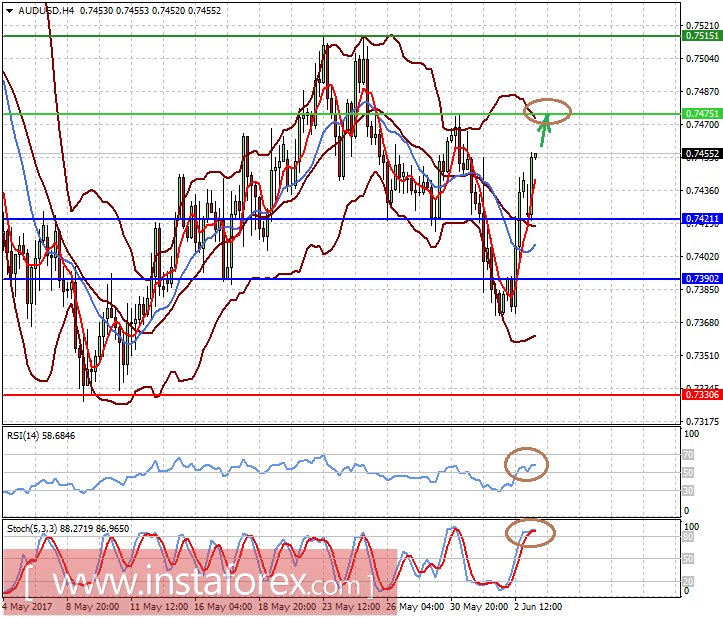Open the AUDUSD,H4 chart dropdown triangle

click(9, 11)
